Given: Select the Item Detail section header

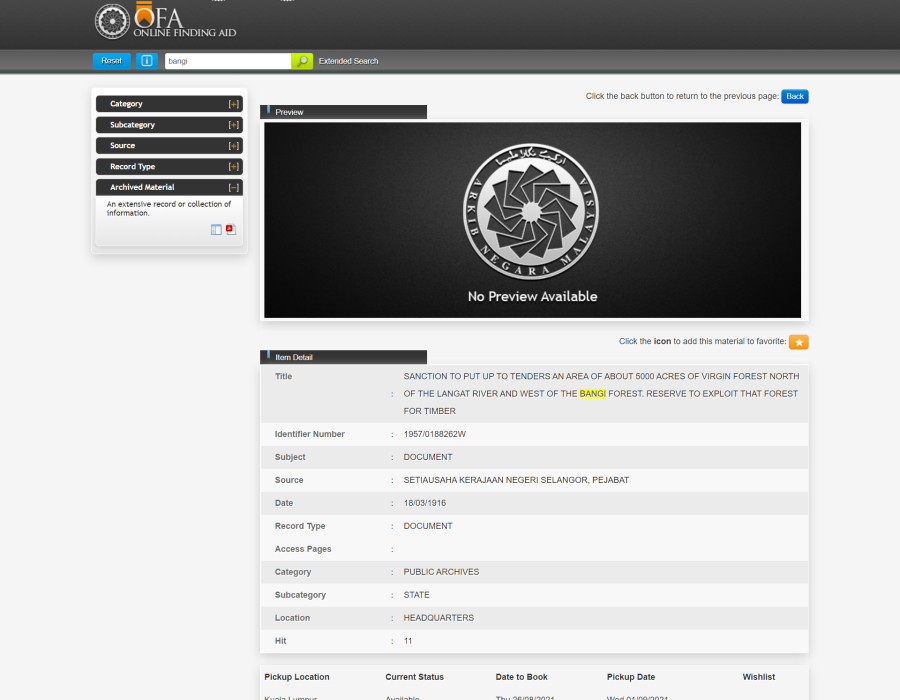Looking at the screenshot, I should click(343, 357).
